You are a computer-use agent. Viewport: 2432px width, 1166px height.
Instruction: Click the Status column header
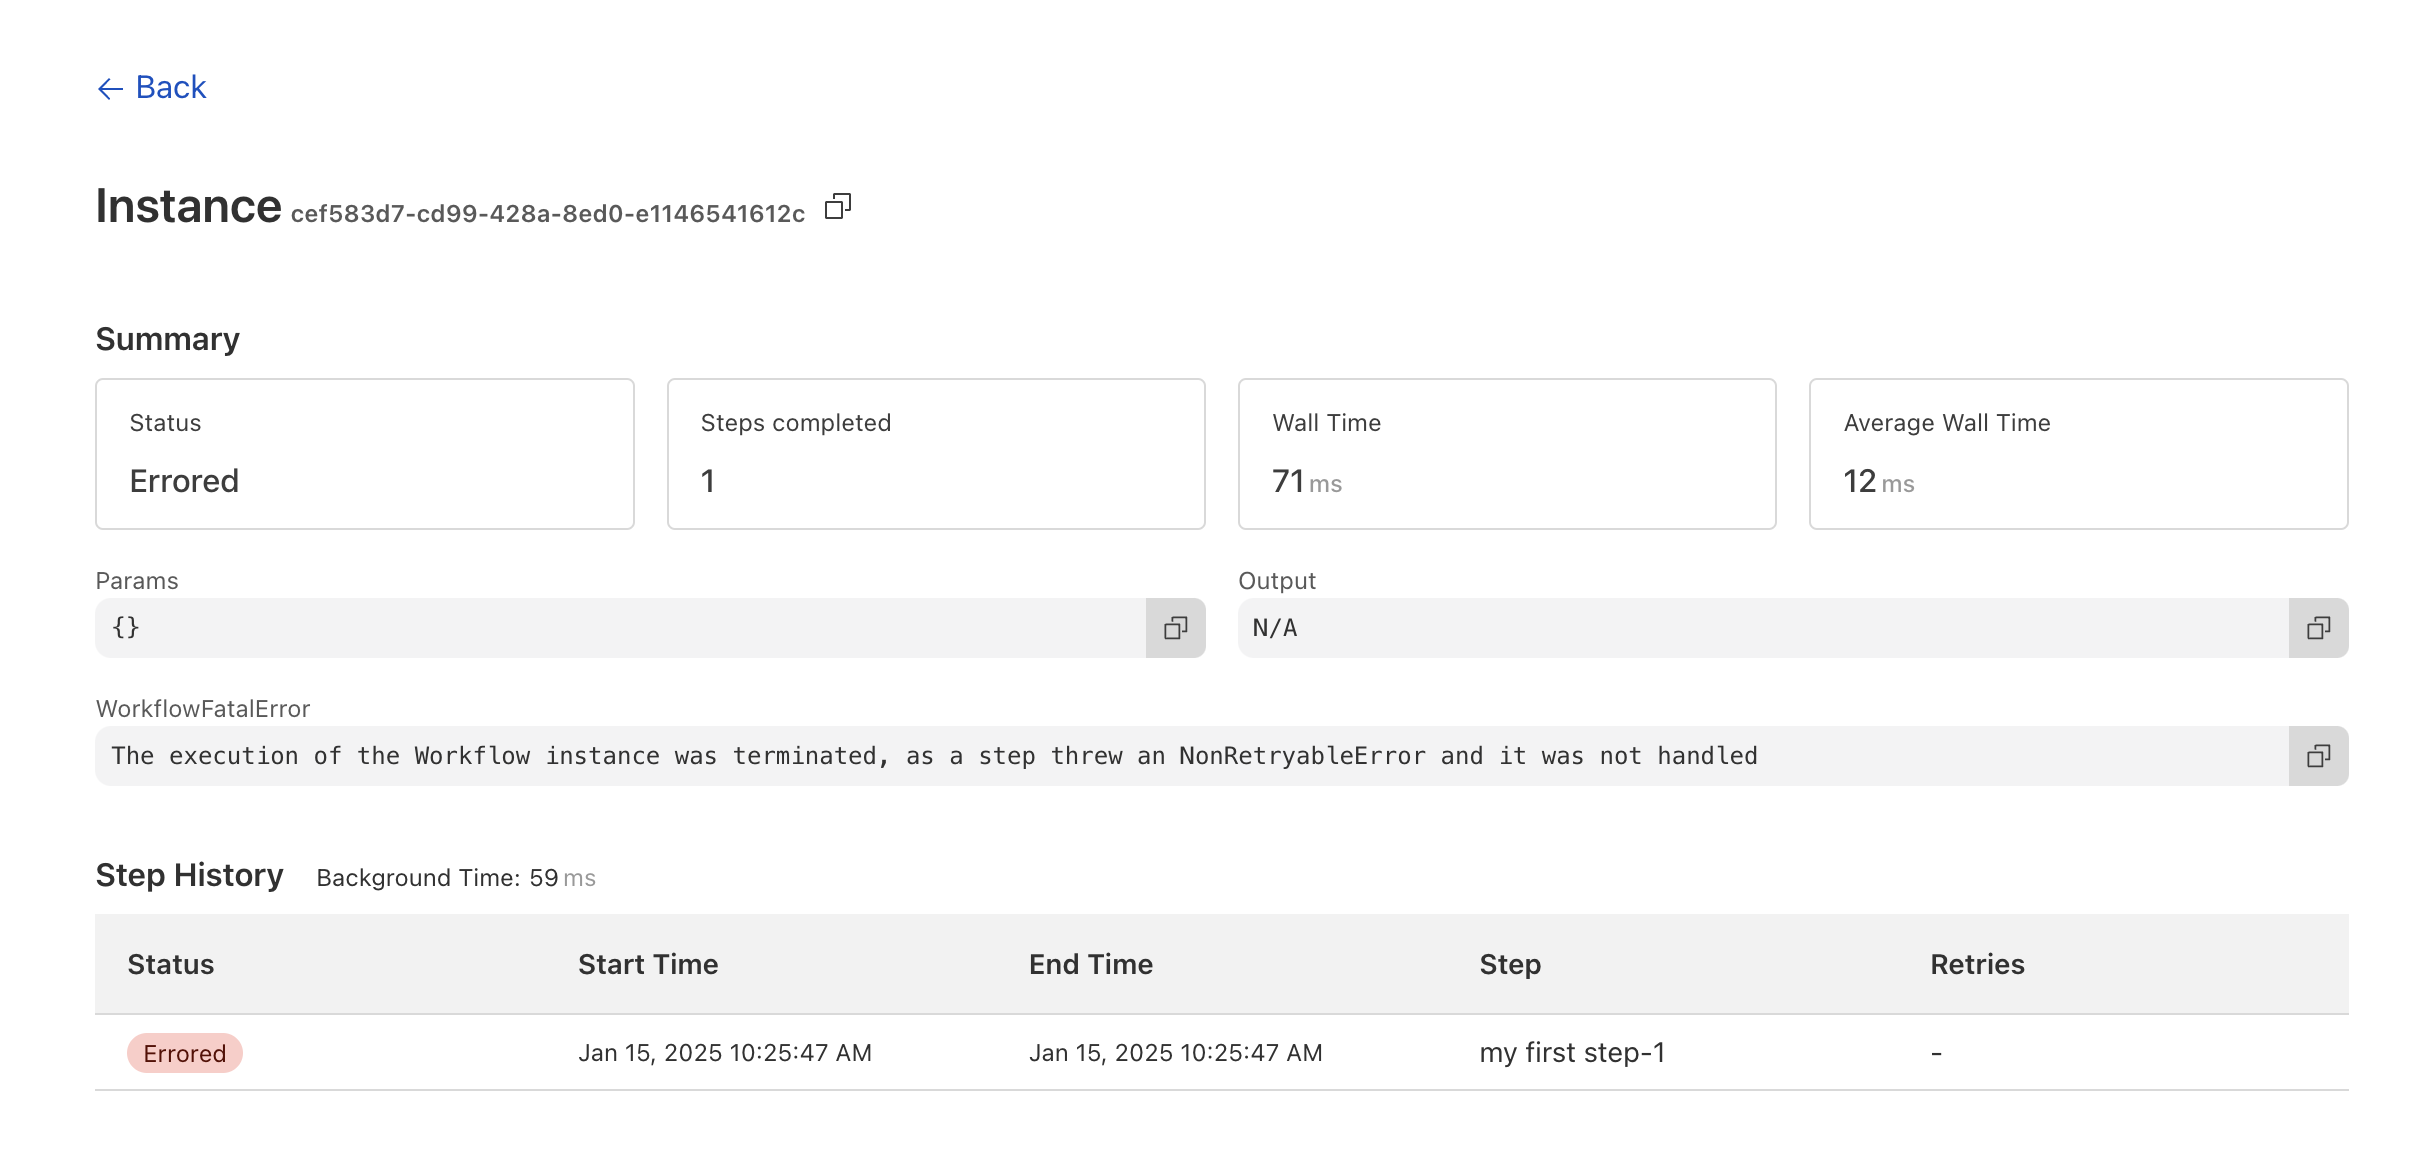(x=171, y=964)
